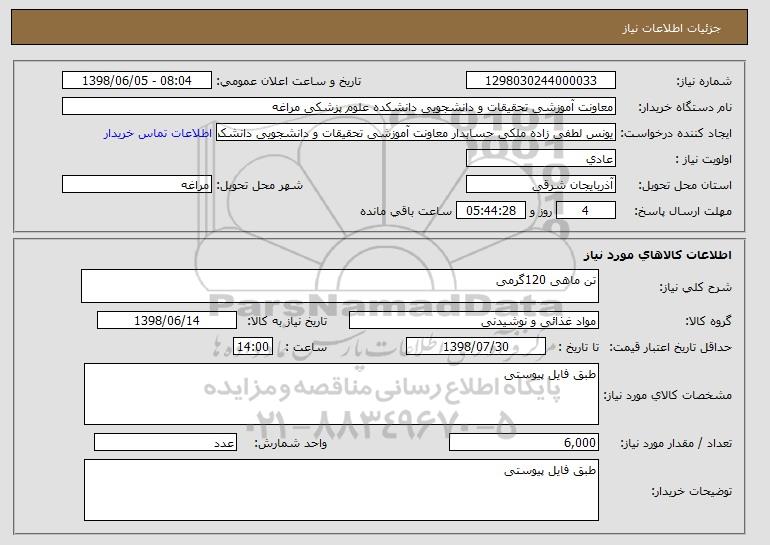Select the اولویت نیاز field عادی

(x=541, y=159)
